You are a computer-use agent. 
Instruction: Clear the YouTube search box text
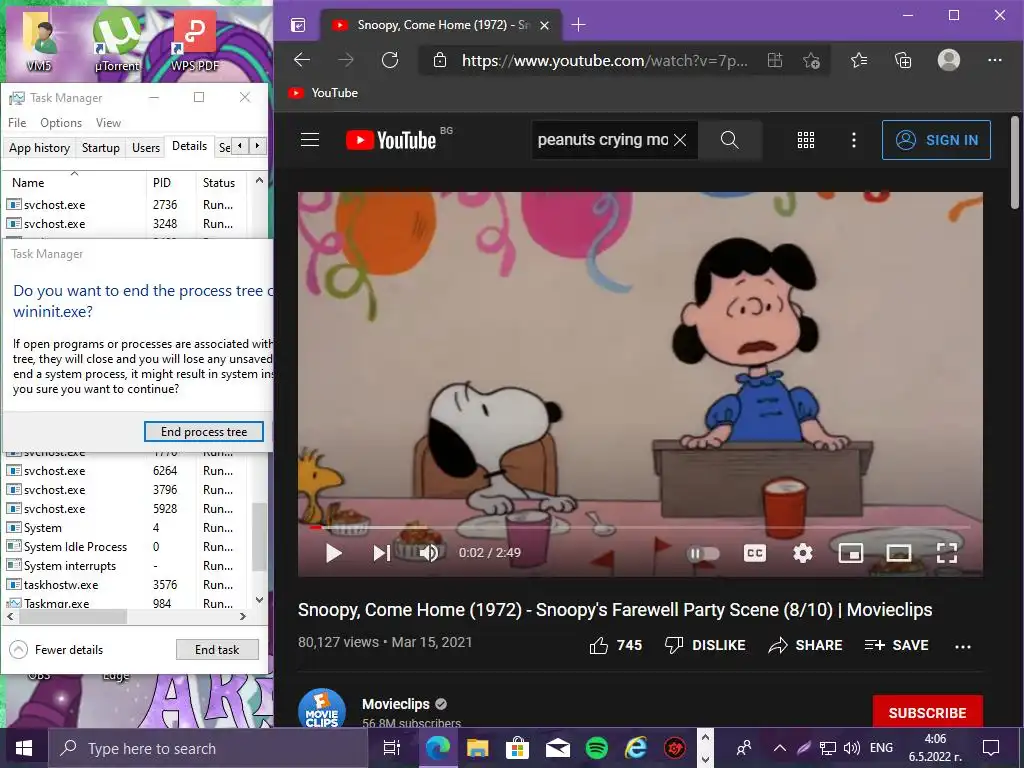(680, 140)
